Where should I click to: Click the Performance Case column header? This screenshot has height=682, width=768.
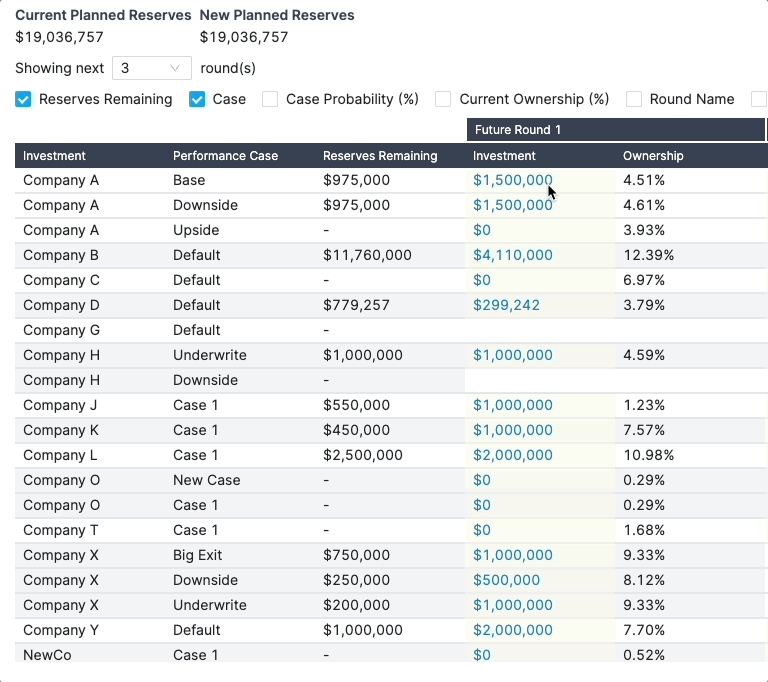pyautogui.click(x=225, y=156)
